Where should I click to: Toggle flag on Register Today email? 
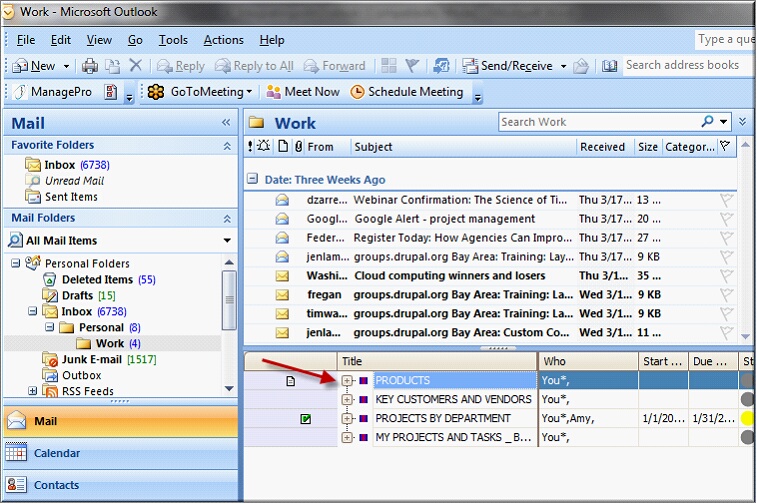tap(726, 238)
